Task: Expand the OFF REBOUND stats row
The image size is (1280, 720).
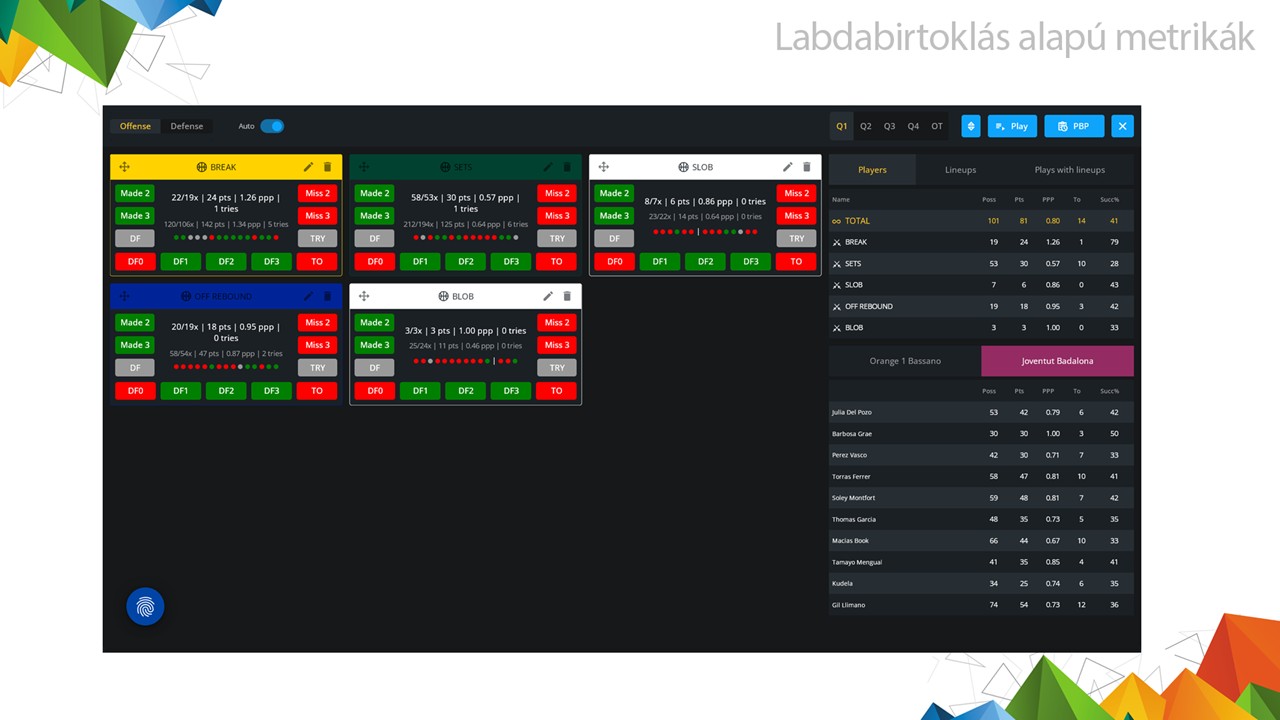Action: [837, 307]
